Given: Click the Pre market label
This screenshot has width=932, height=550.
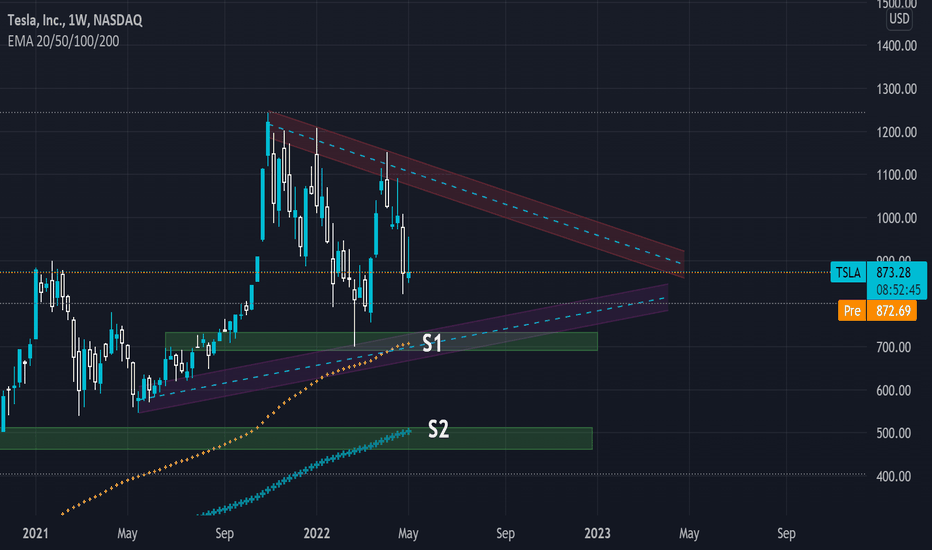Looking at the screenshot, I should point(852,310).
